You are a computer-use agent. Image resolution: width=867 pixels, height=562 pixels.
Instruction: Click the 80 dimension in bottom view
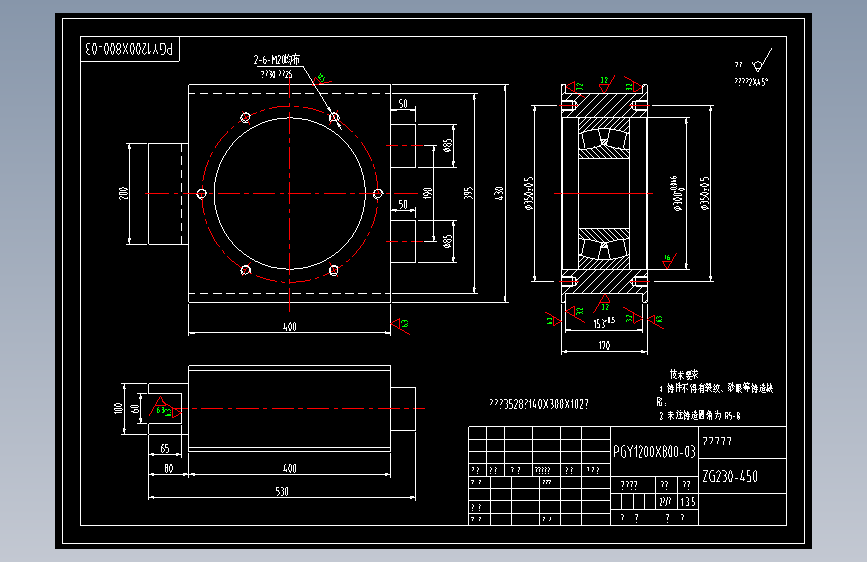point(169,468)
